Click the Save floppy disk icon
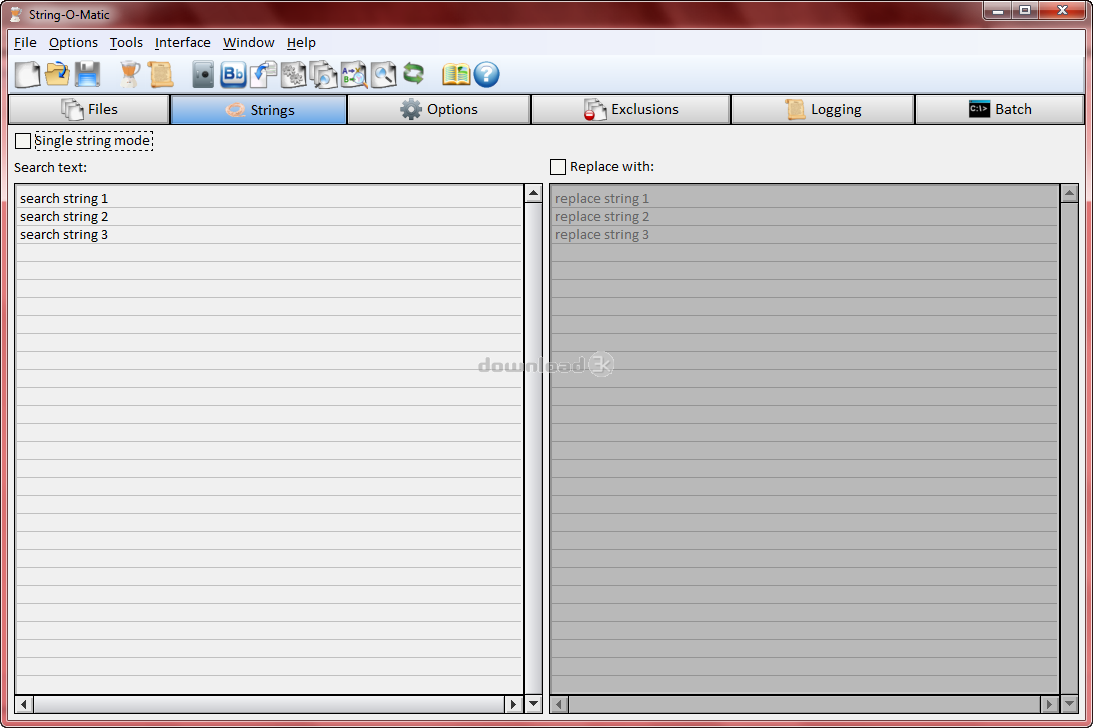Image resolution: width=1093 pixels, height=728 pixels. click(x=88, y=74)
